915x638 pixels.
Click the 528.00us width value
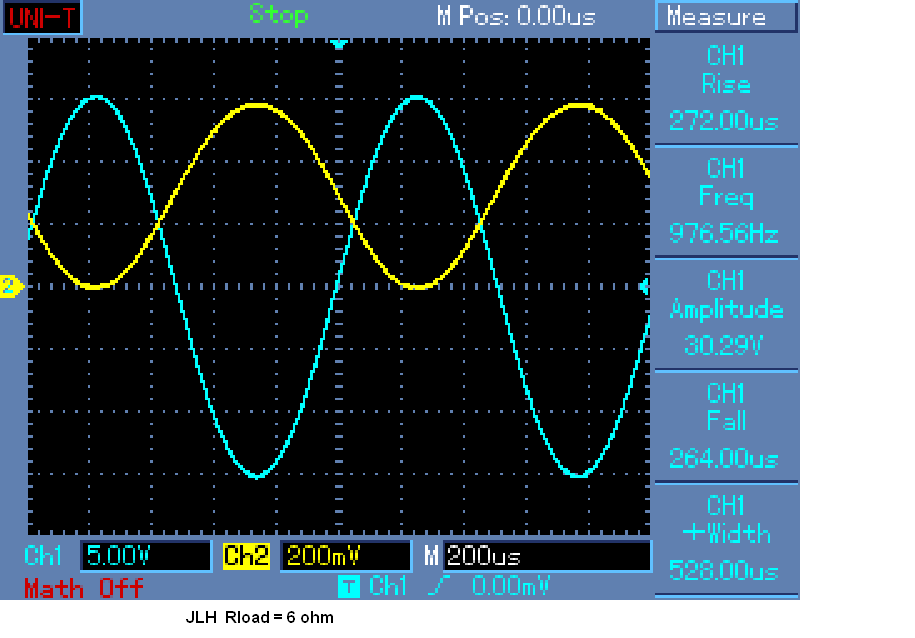(724, 570)
